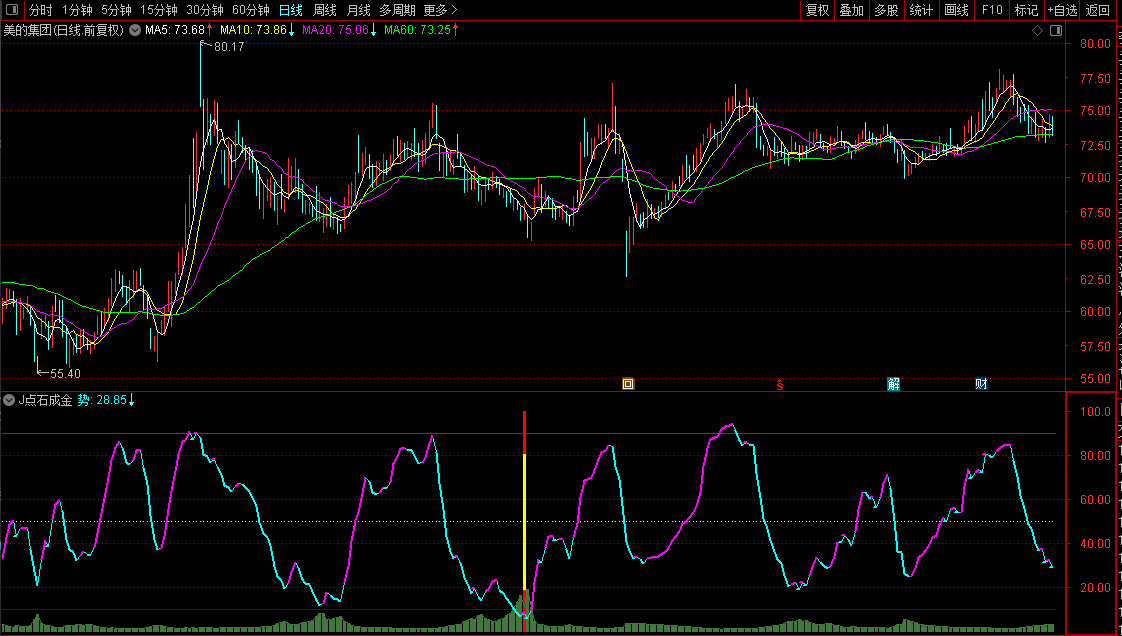Add stock using +自选 button
The height and width of the screenshot is (636, 1122).
[x=1062, y=10]
